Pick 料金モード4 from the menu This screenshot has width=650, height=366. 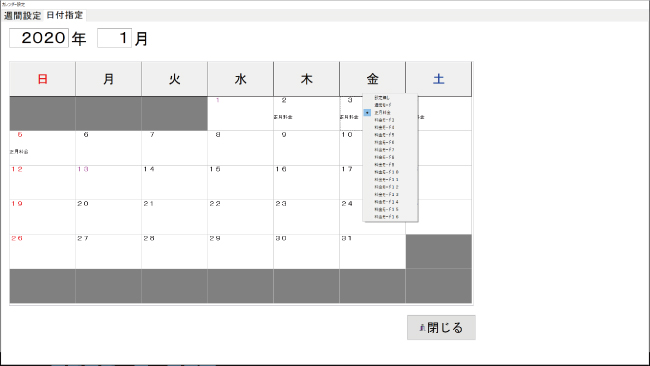[x=390, y=128]
